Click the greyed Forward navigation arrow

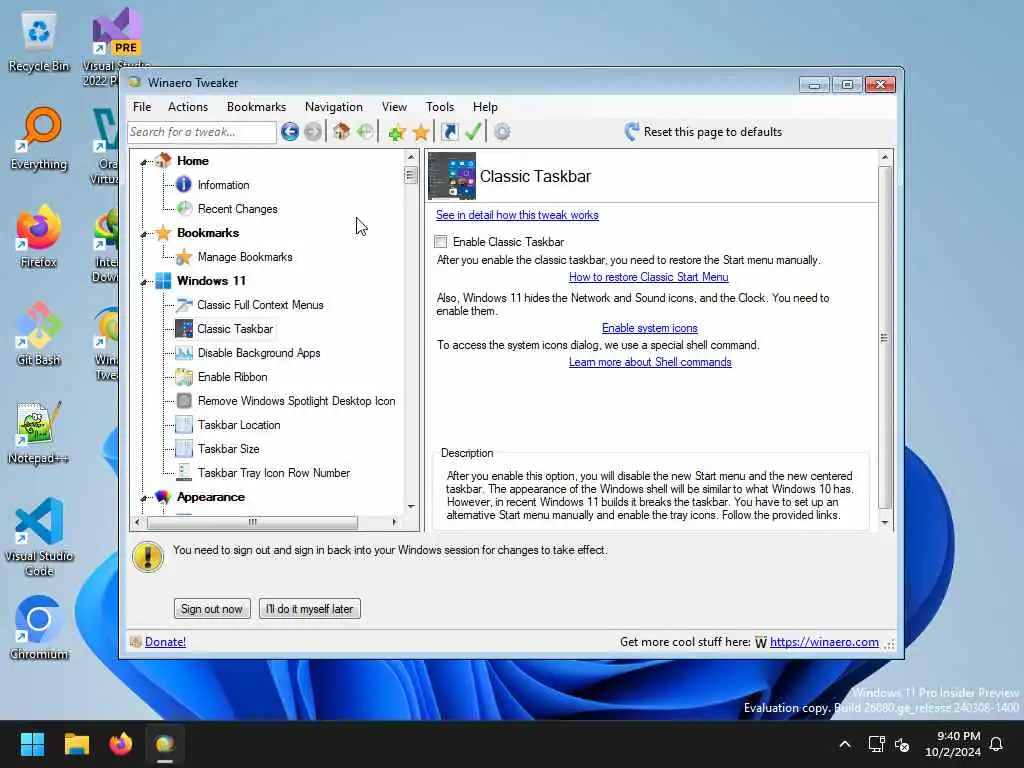pos(313,132)
